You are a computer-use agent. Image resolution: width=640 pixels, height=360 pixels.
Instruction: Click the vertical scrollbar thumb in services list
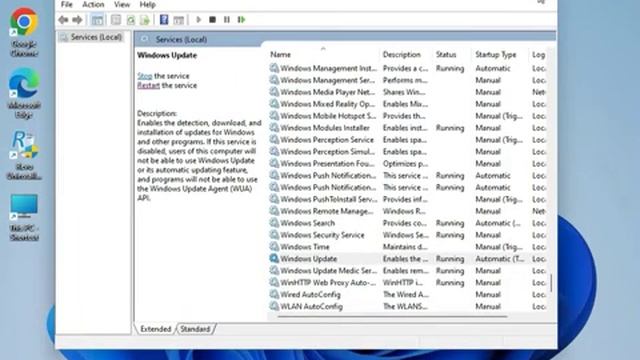point(551,282)
